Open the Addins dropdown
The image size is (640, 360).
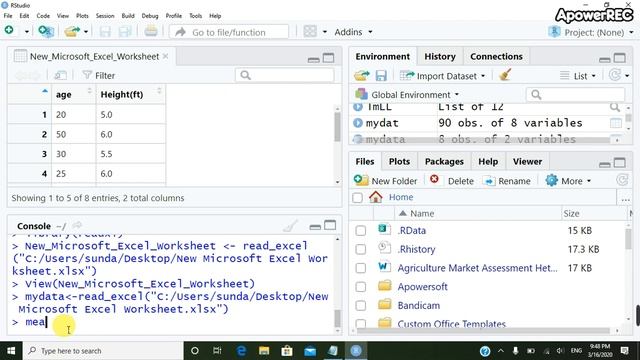(353, 32)
